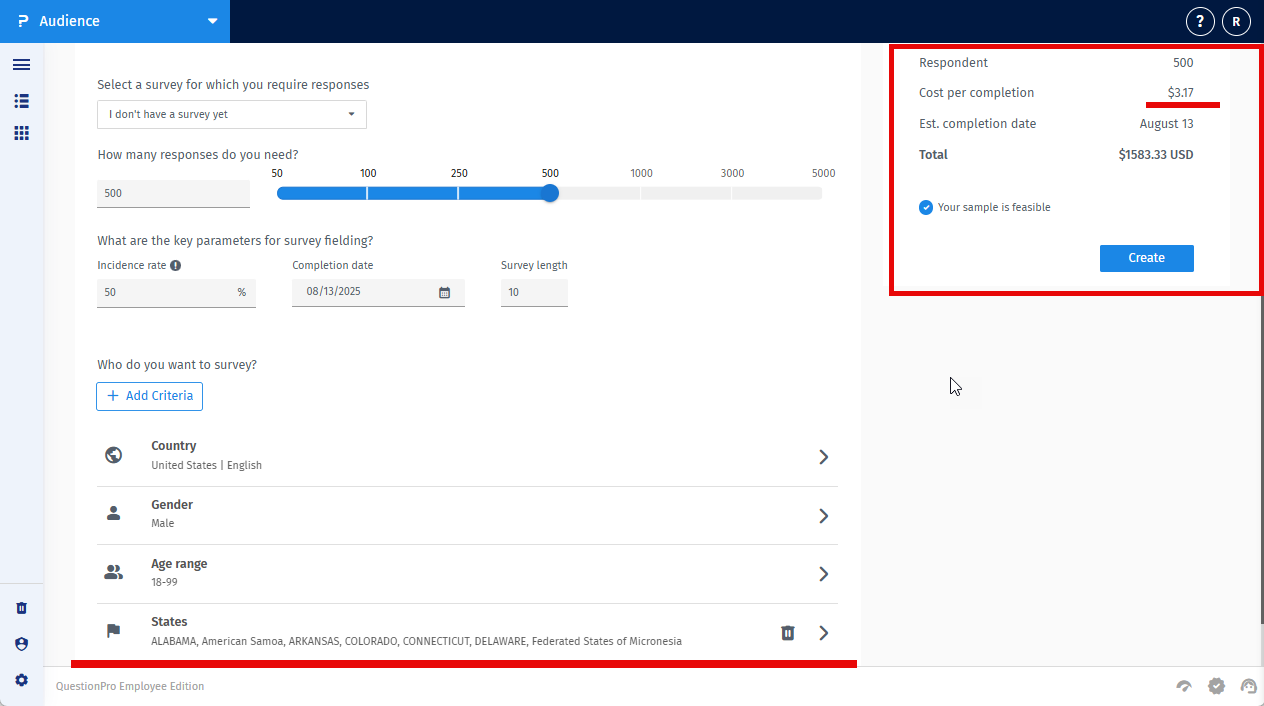The image size is (1264, 706).
Task: Click the shield account icon in sidebar
Action: 21,644
